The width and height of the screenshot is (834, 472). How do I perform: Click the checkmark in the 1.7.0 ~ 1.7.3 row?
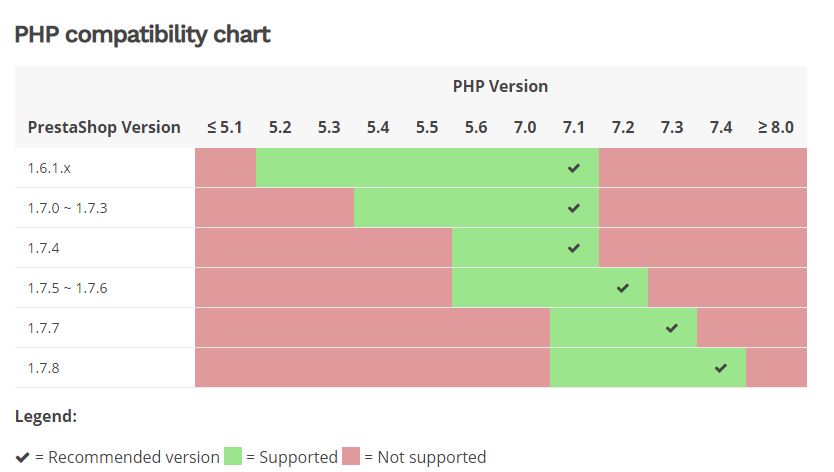573,208
